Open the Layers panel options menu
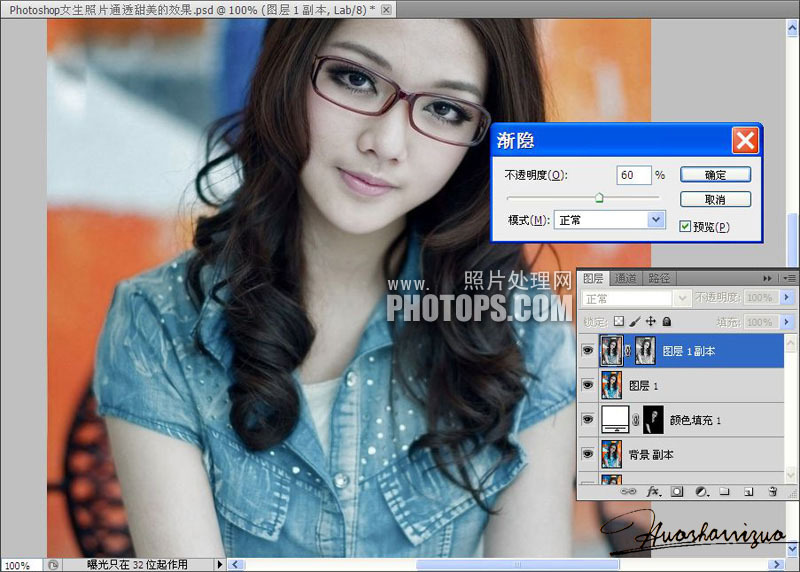Image resolution: width=800 pixels, height=572 pixels. point(789,278)
